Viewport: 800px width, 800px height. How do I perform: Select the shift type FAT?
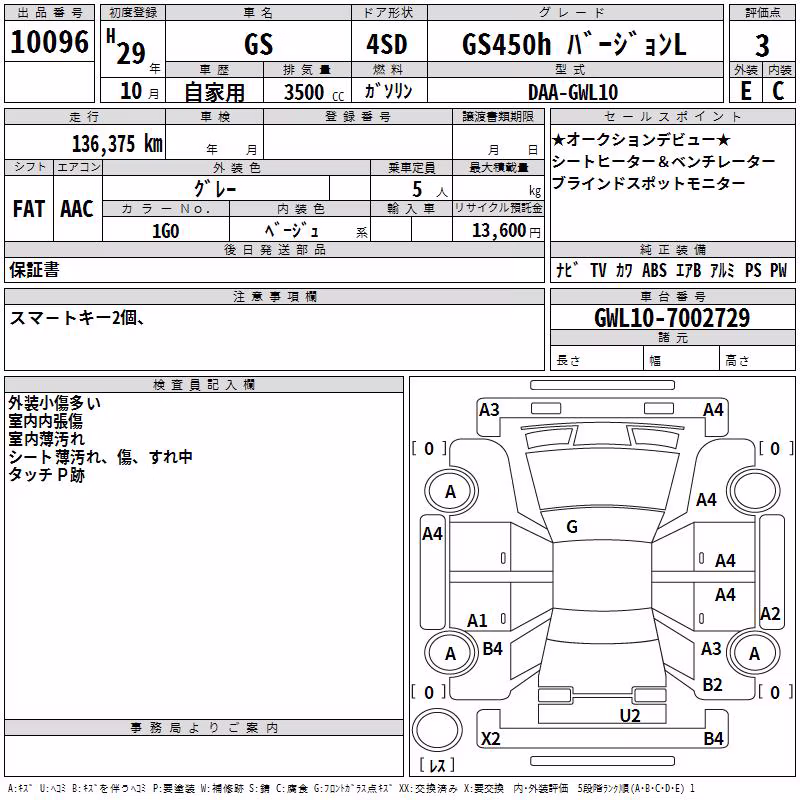(x=29, y=209)
